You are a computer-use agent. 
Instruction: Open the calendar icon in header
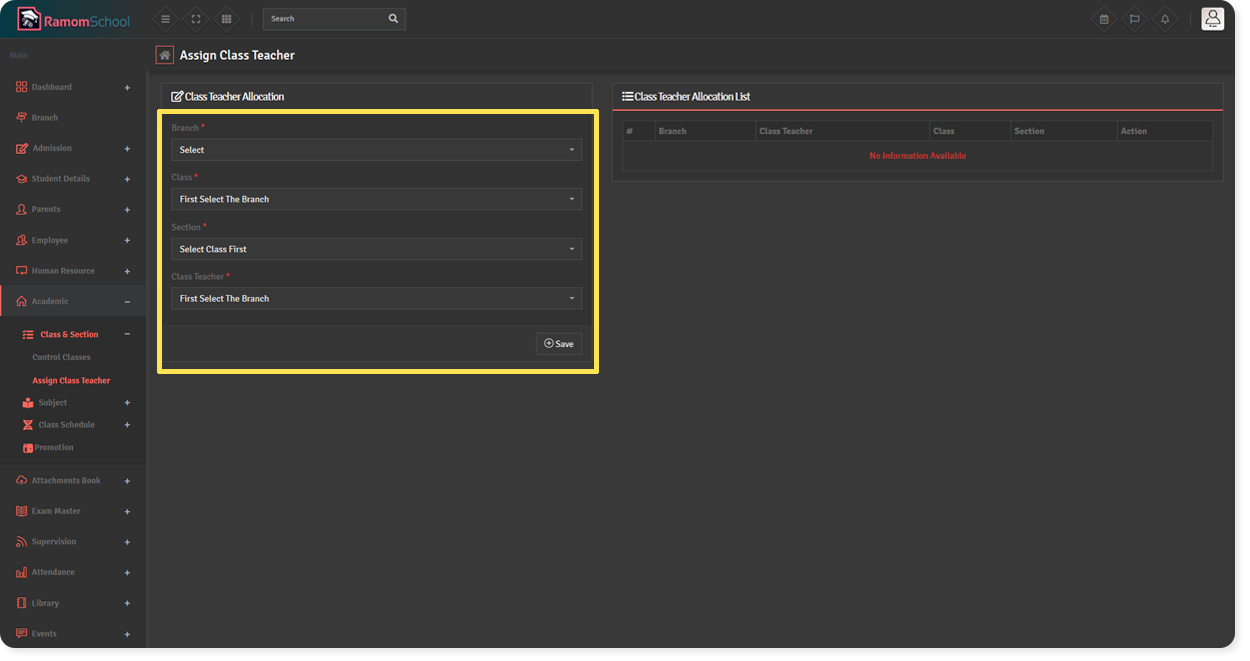click(1104, 19)
